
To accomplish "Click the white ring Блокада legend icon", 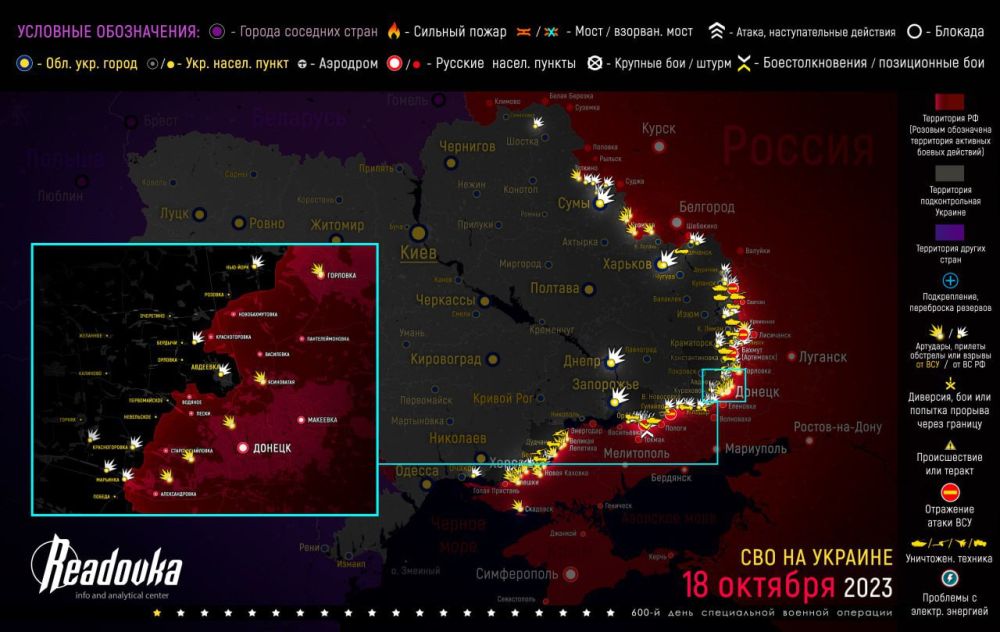I will point(915,32).
